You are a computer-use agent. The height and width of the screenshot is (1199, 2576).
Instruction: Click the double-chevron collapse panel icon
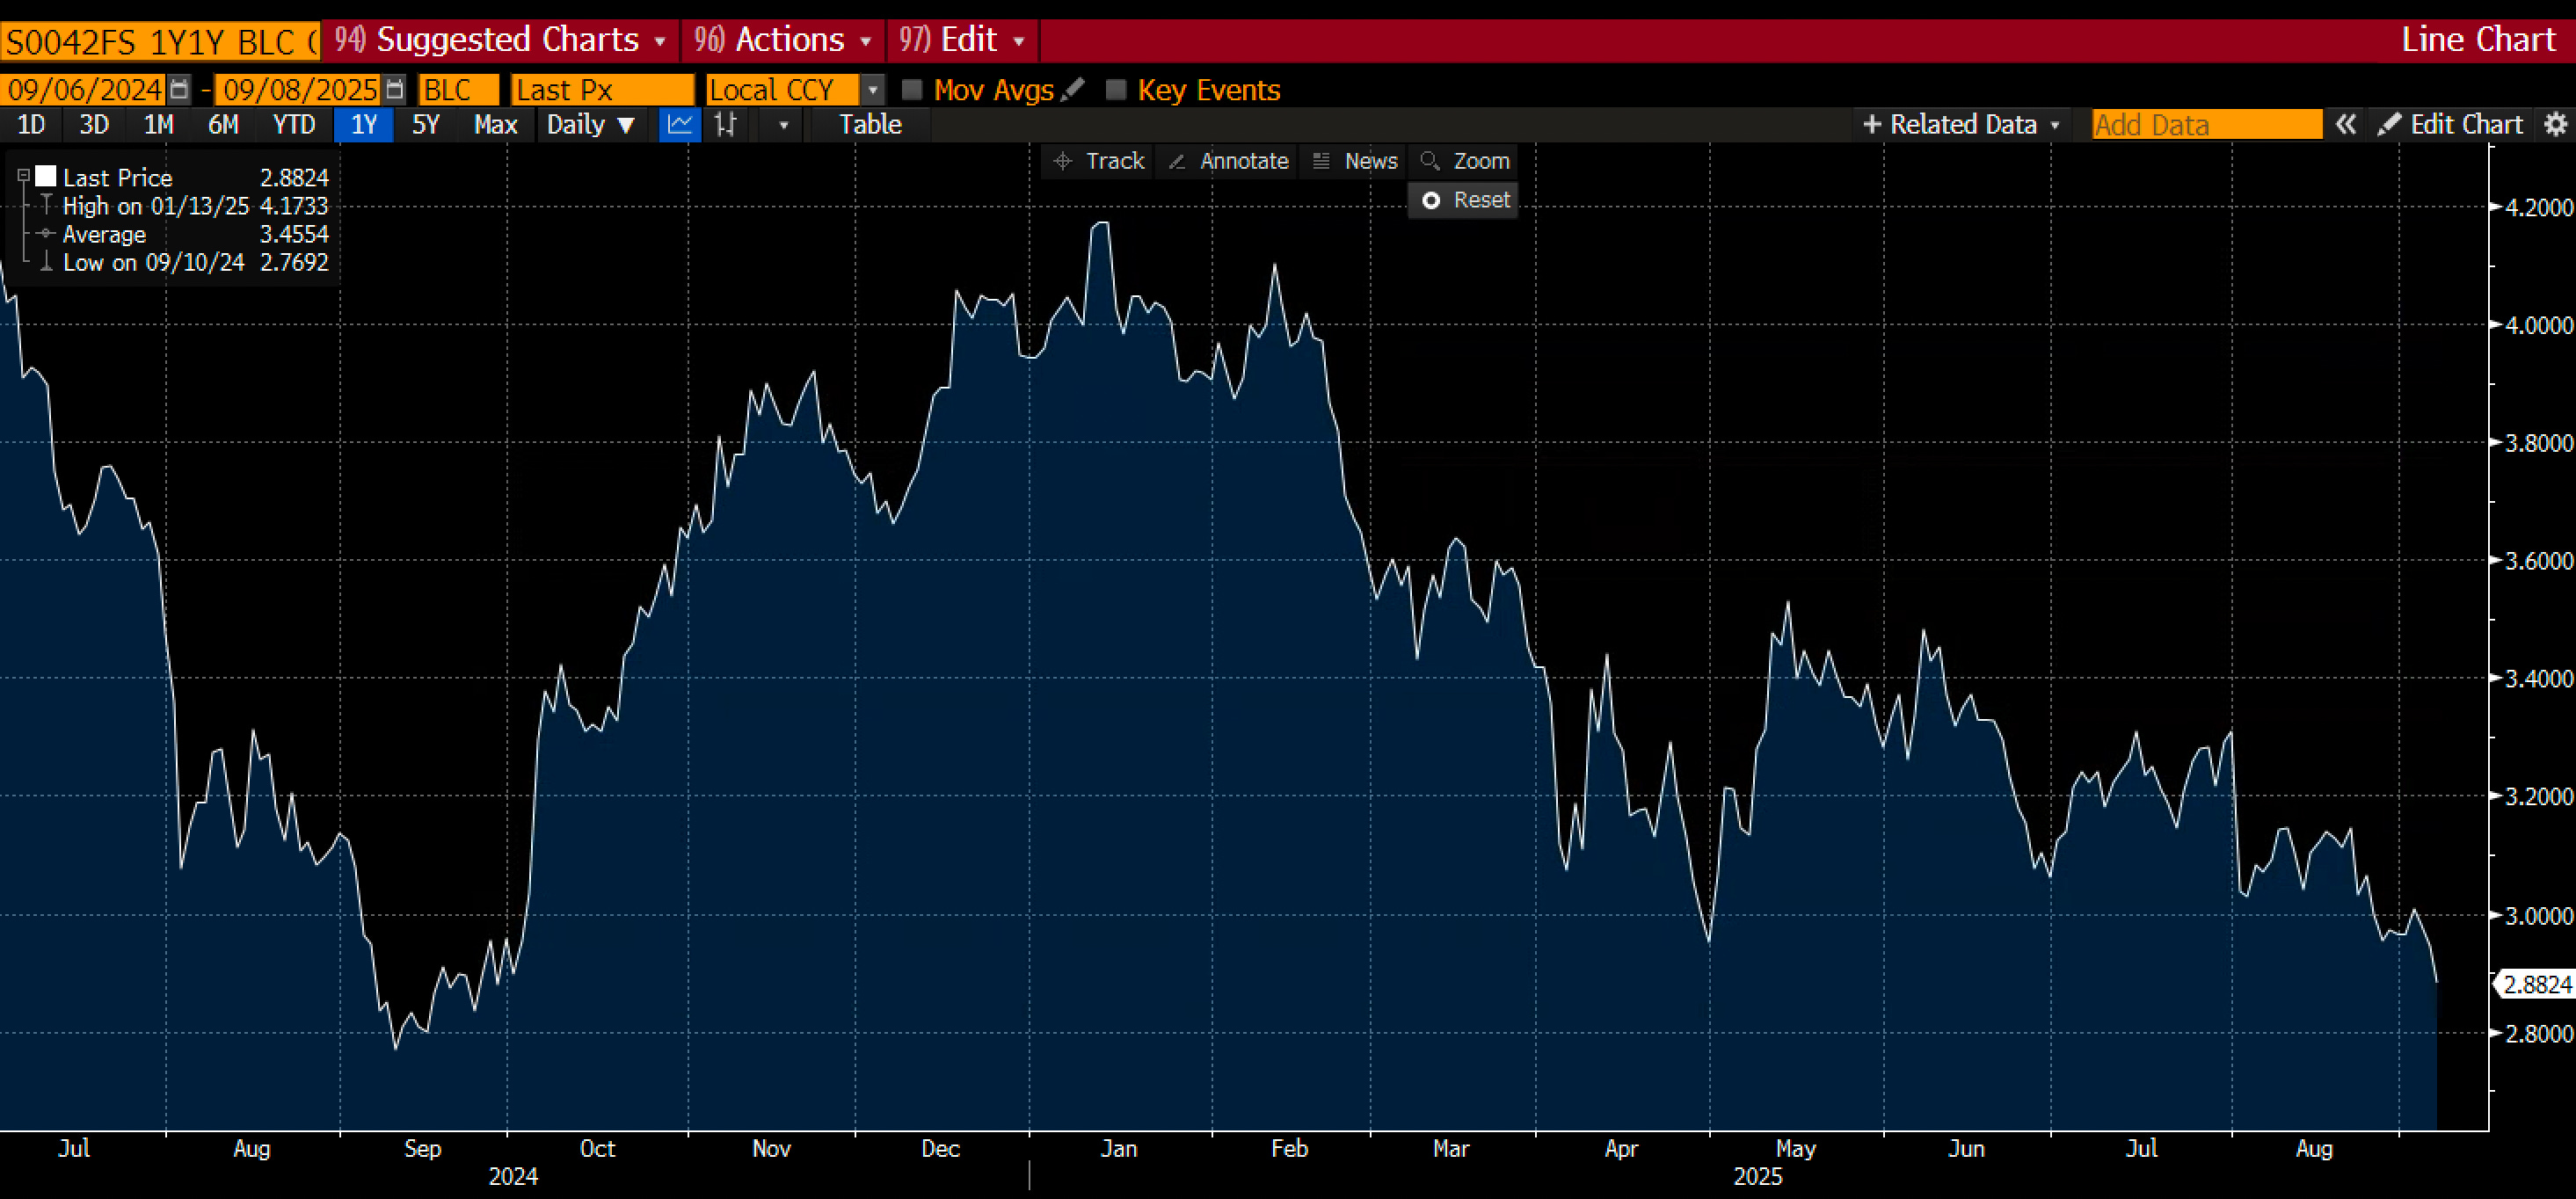point(2345,125)
